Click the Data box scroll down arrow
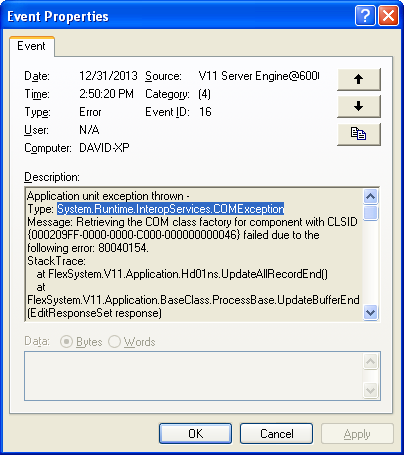The width and height of the screenshot is (404, 455). pos(371,390)
